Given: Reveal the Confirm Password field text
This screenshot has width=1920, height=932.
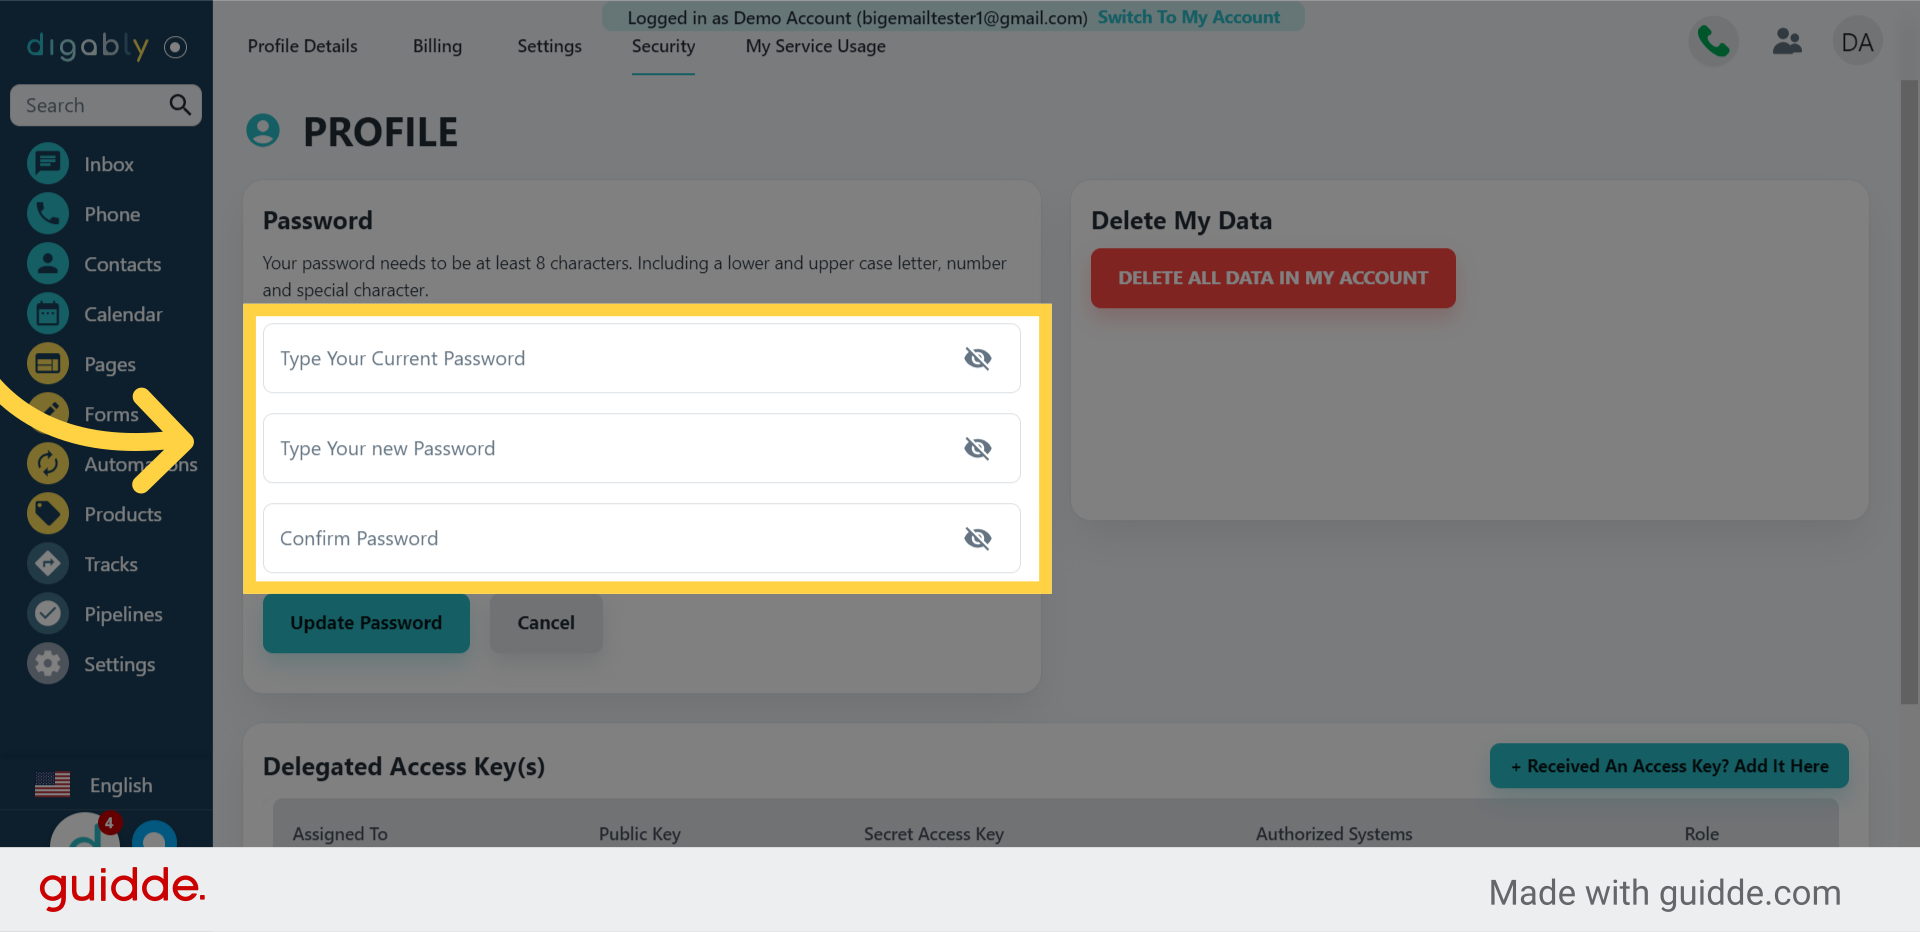Looking at the screenshot, I should pos(977,538).
